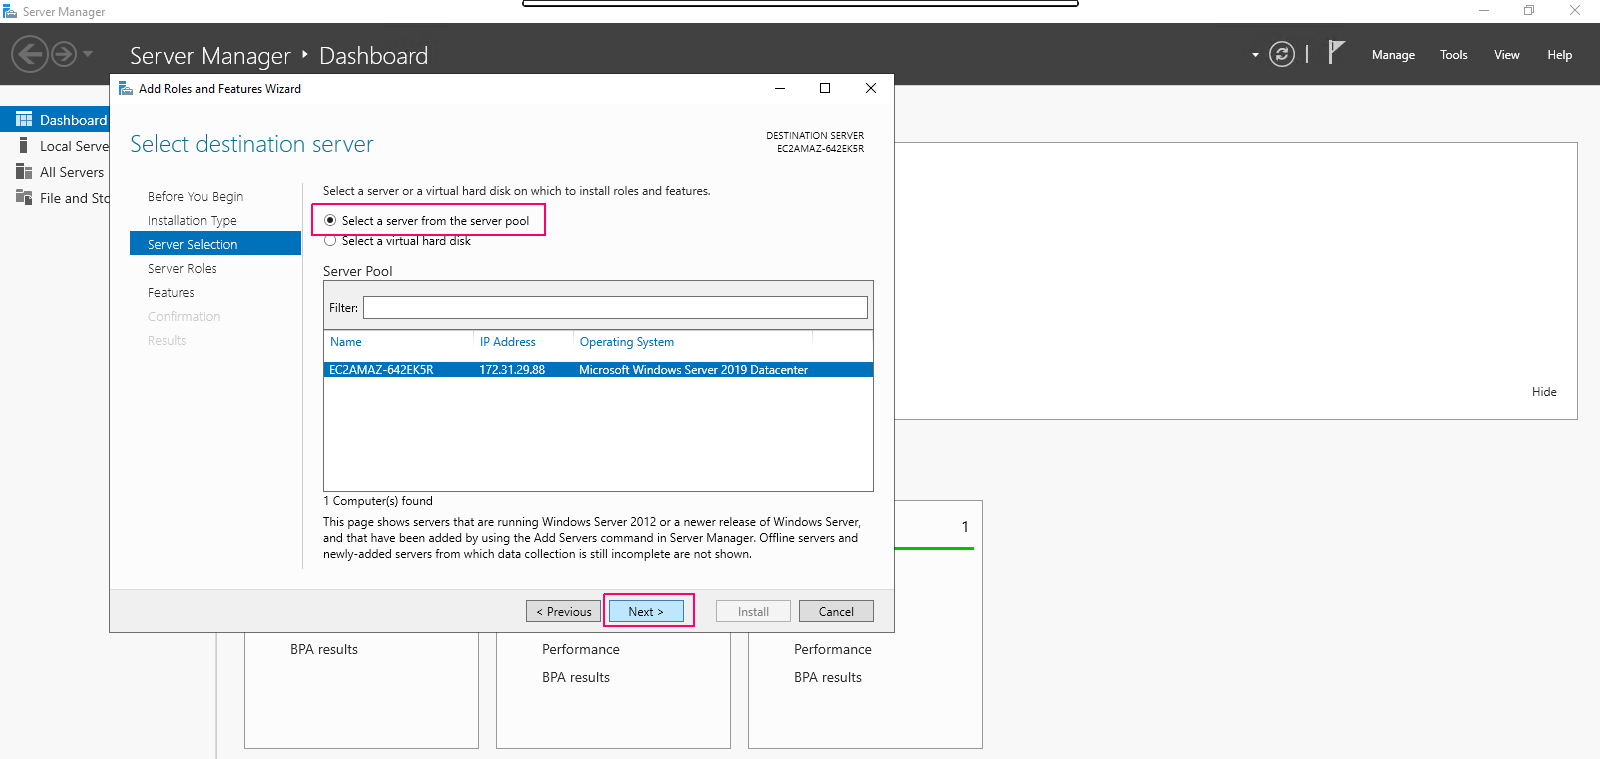Viewport: 1600px width, 759px height.
Task: Sort server pool by IP Address column
Action: pos(508,342)
